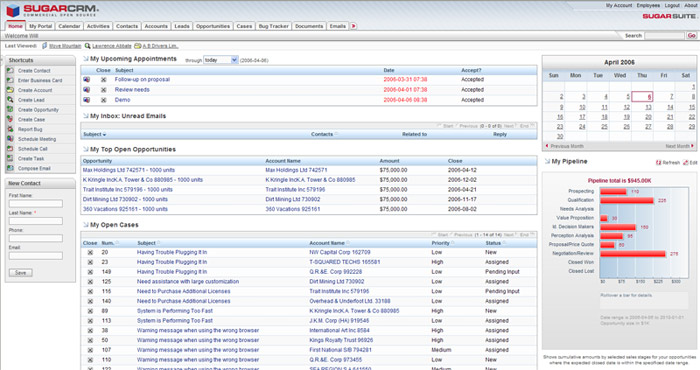Open the Documents tab
The width and height of the screenshot is (700, 370).
[309, 26]
